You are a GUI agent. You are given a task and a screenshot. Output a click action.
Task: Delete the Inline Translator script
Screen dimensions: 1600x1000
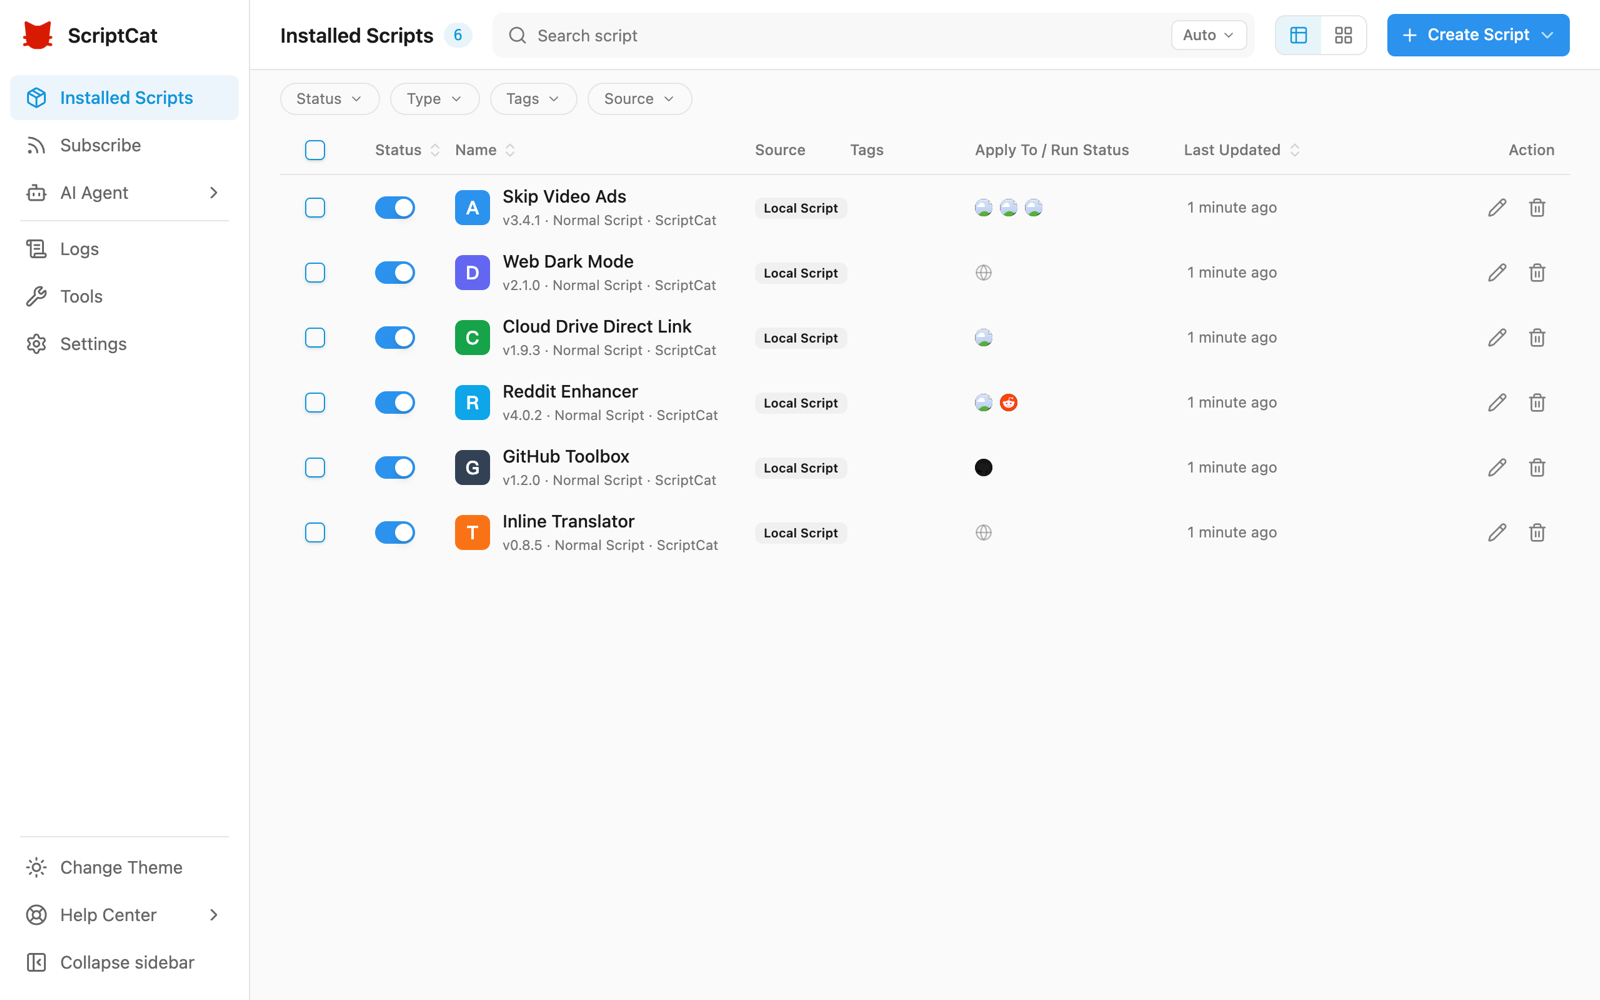click(x=1537, y=533)
